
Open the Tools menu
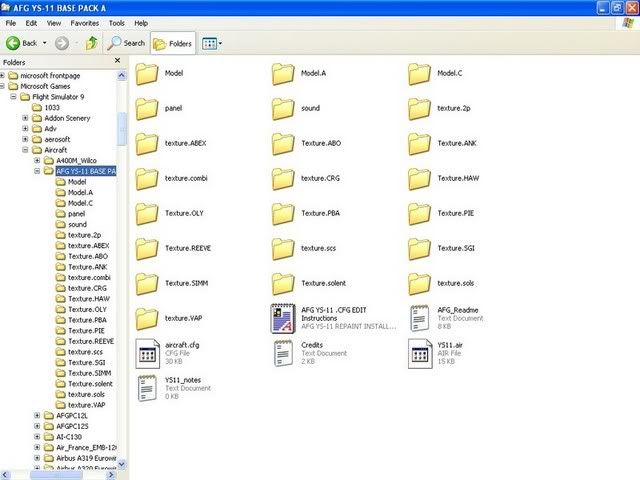tap(116, 23)
